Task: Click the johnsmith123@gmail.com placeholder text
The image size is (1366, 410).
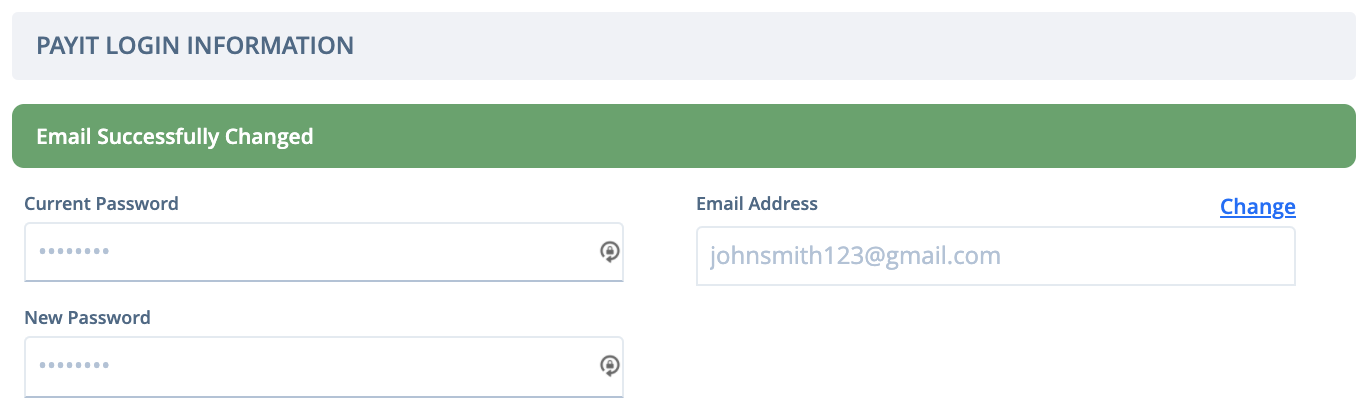Action: click(x=856, y=256)
